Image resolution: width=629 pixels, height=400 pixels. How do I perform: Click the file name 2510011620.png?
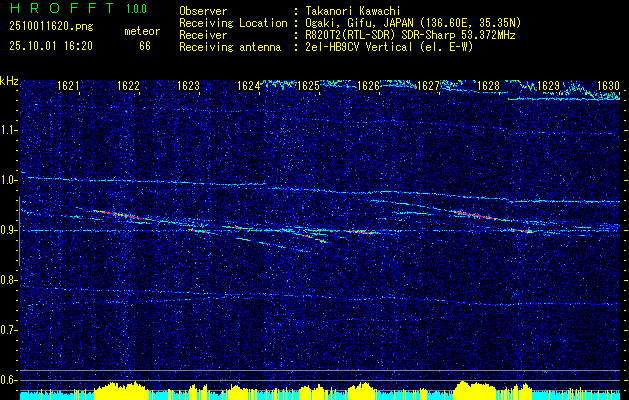(x=51, y=26)
